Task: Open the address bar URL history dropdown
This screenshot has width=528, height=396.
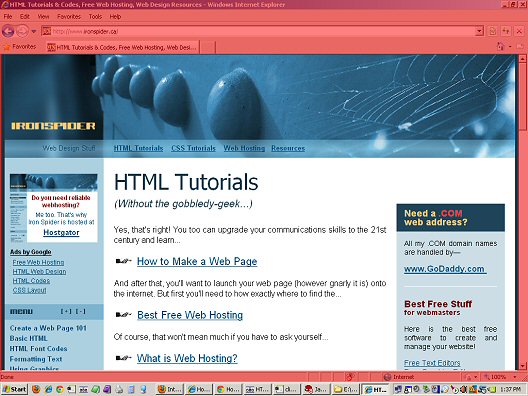Action: (x=479, y=32)
